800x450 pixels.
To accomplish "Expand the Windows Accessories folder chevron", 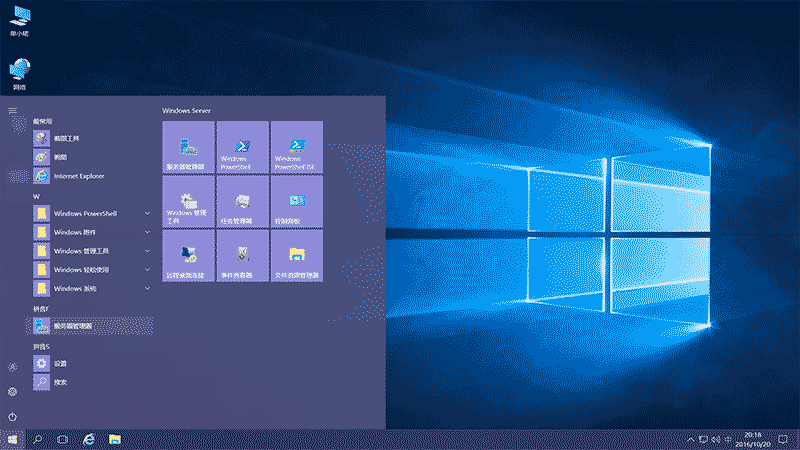I will tap(147, 232).
